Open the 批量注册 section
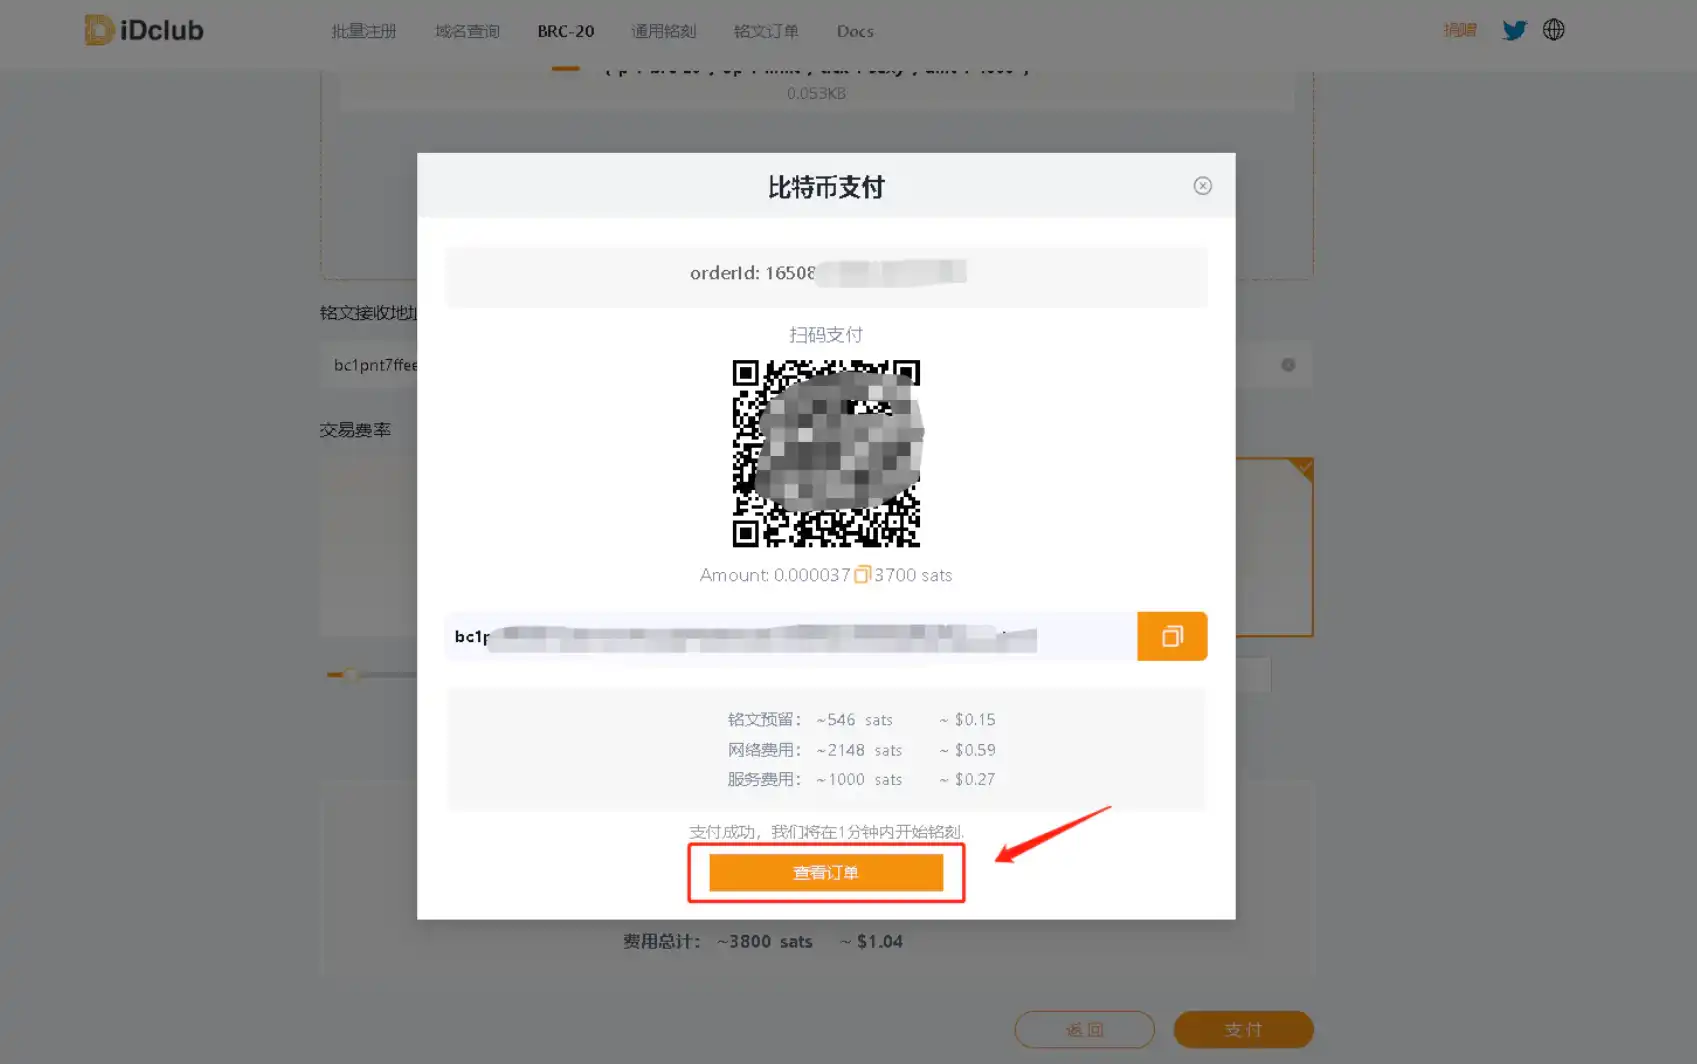The height and width of the screenshot is (1064, 1697). pyautogui.click(x=363, y=31)
